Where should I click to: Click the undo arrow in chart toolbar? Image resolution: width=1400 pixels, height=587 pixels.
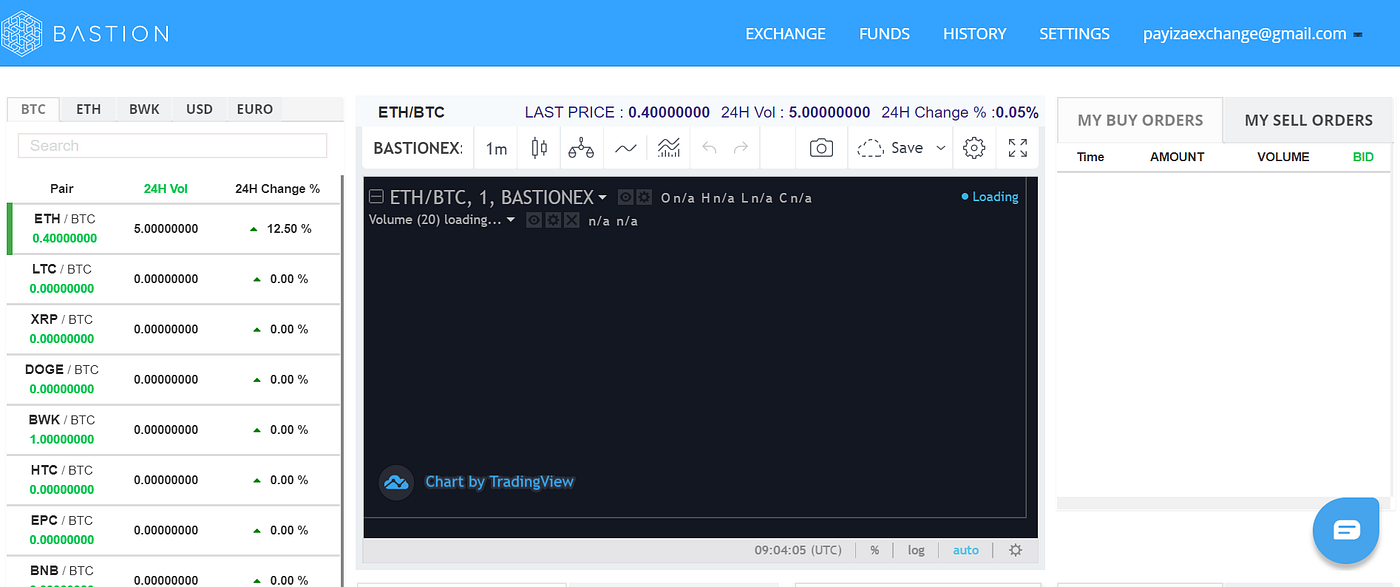pyautogui.click(x=710, y=148)
